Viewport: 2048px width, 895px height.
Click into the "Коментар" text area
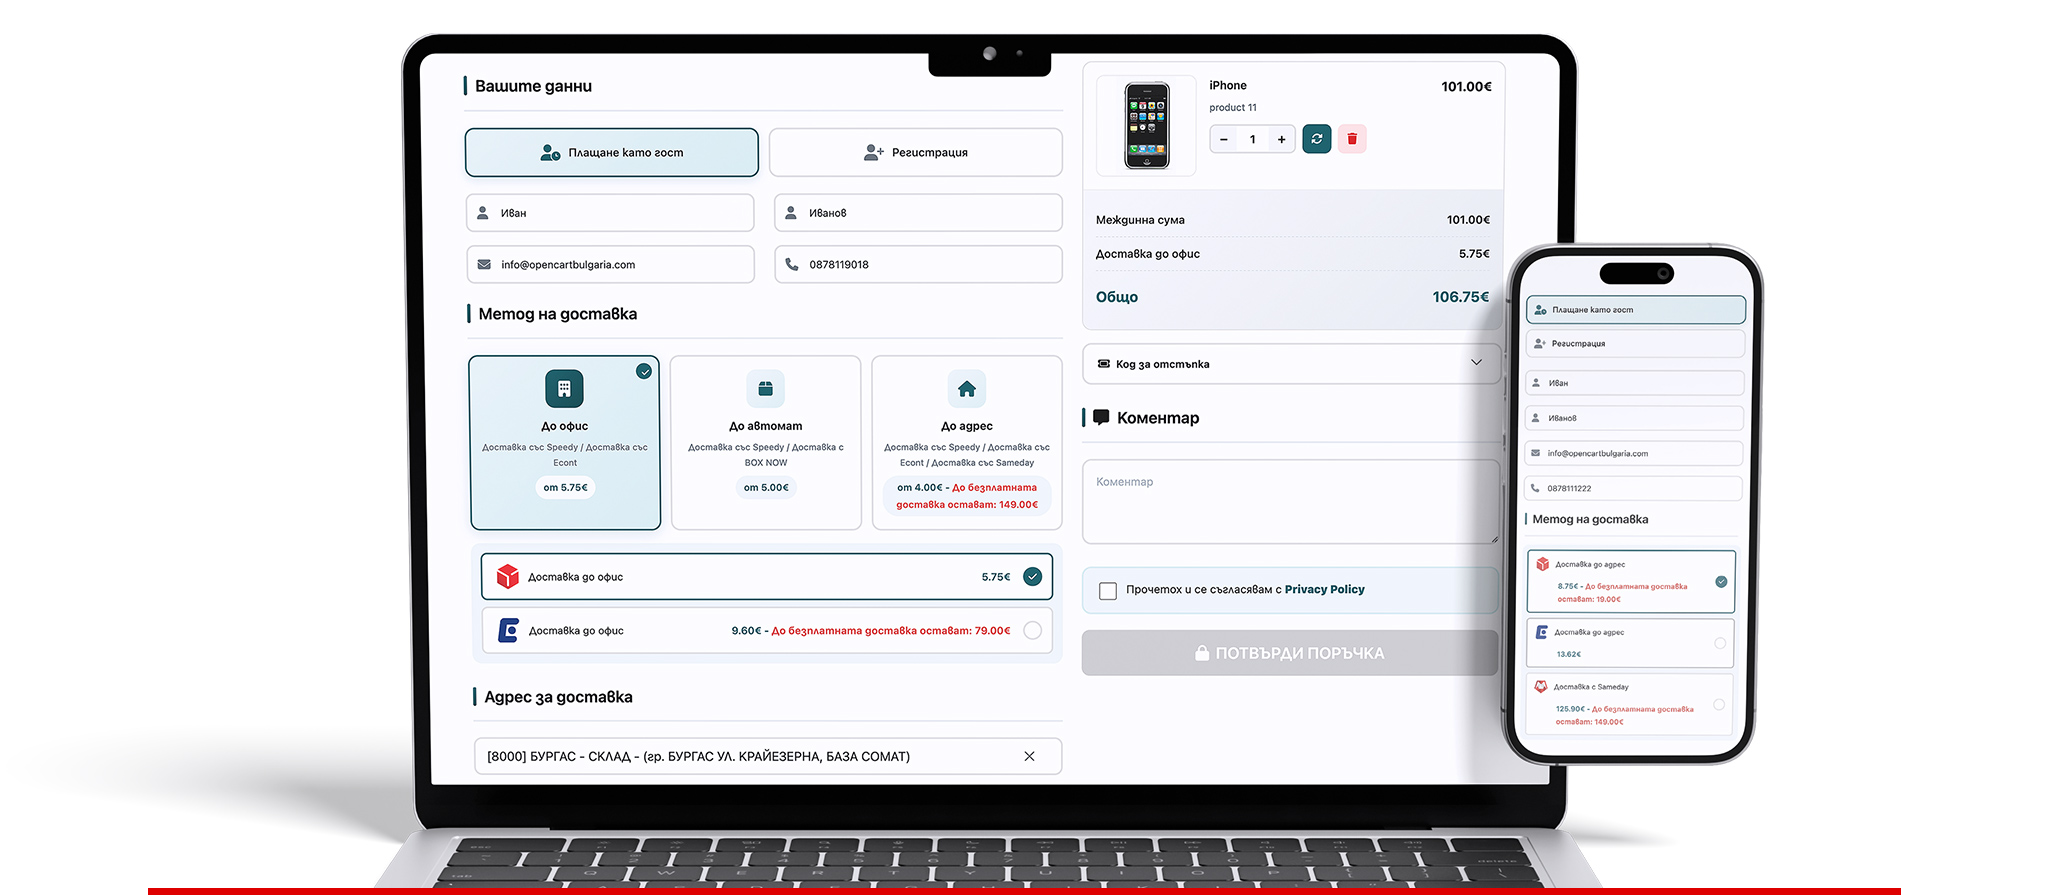click(x=1290, y=502)
